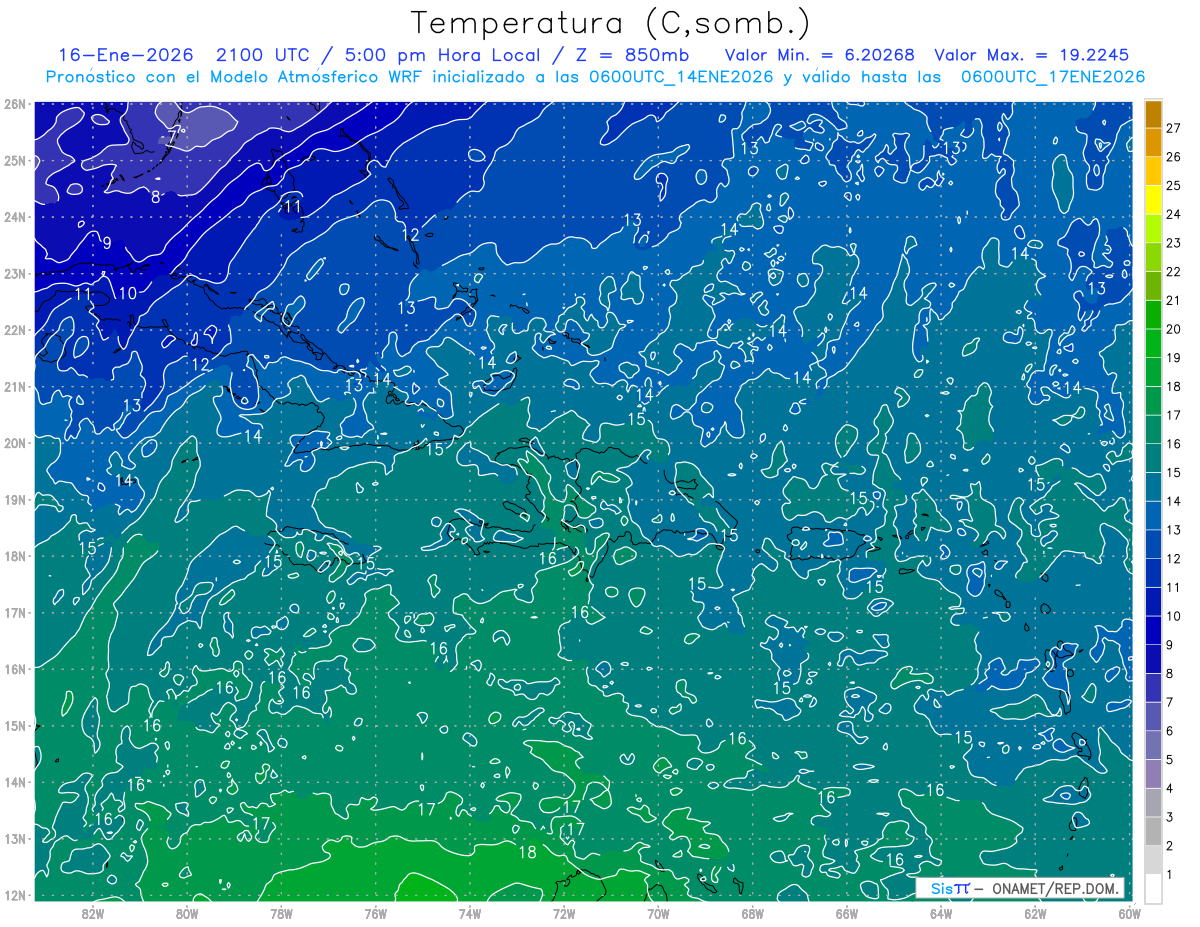Click colorbar label '21'

pyautogui.click(x=1173, y=300)
